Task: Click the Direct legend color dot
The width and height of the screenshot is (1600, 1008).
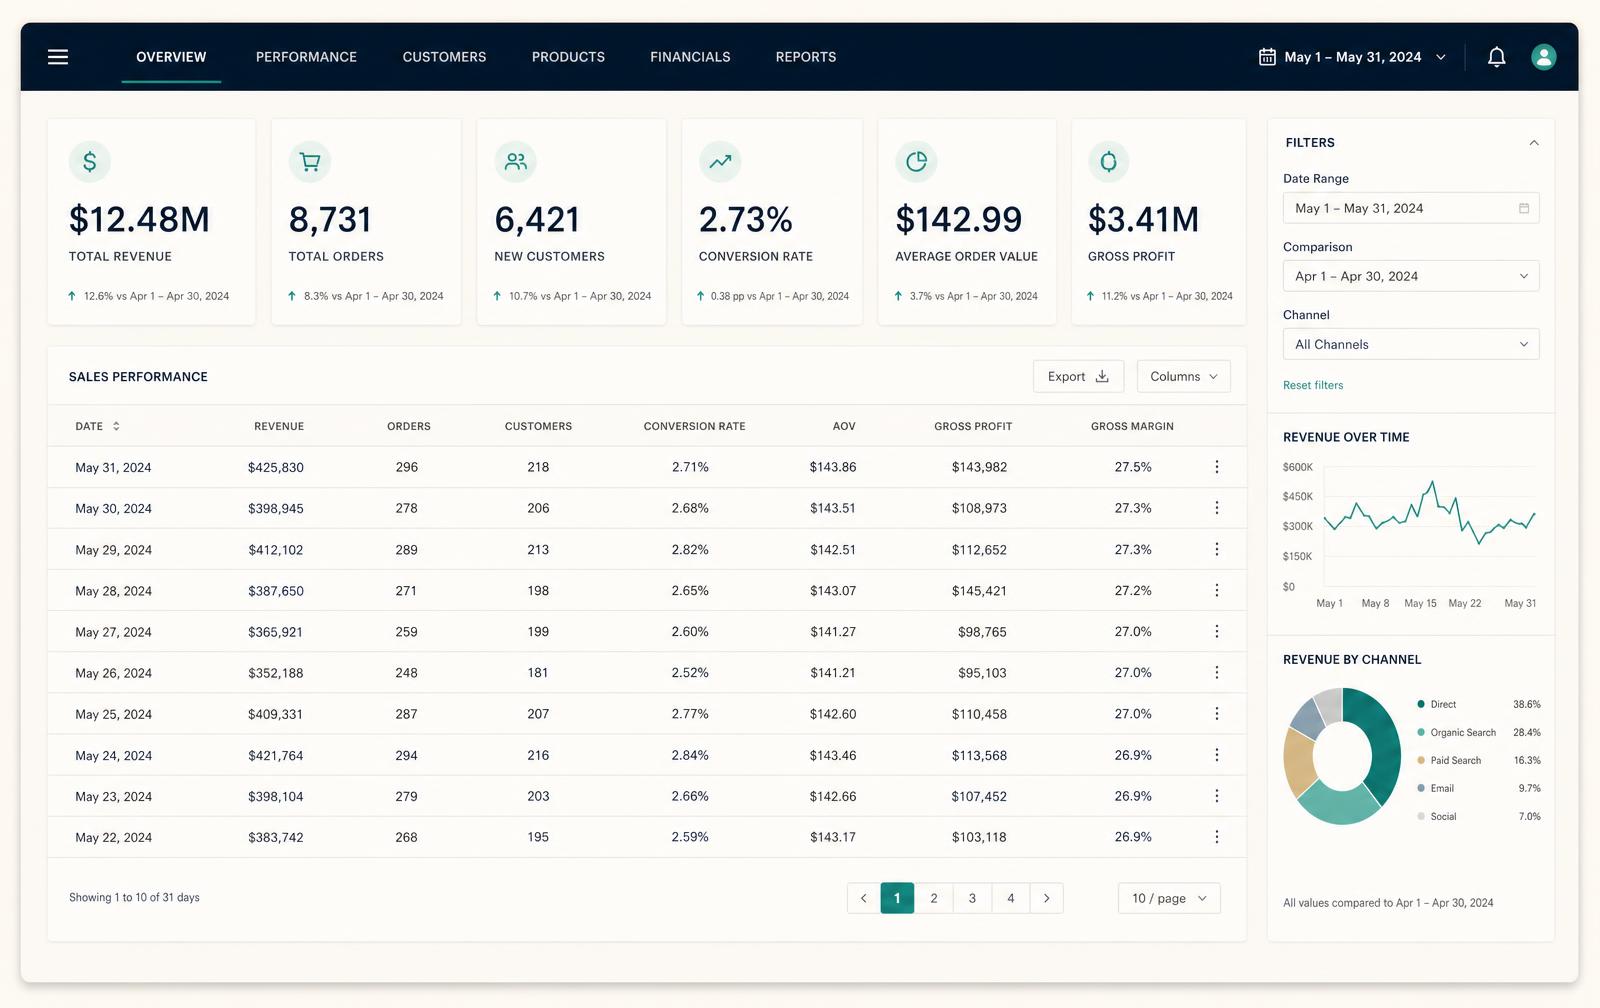Action: pyautogui.click(x=1421, y=704)
